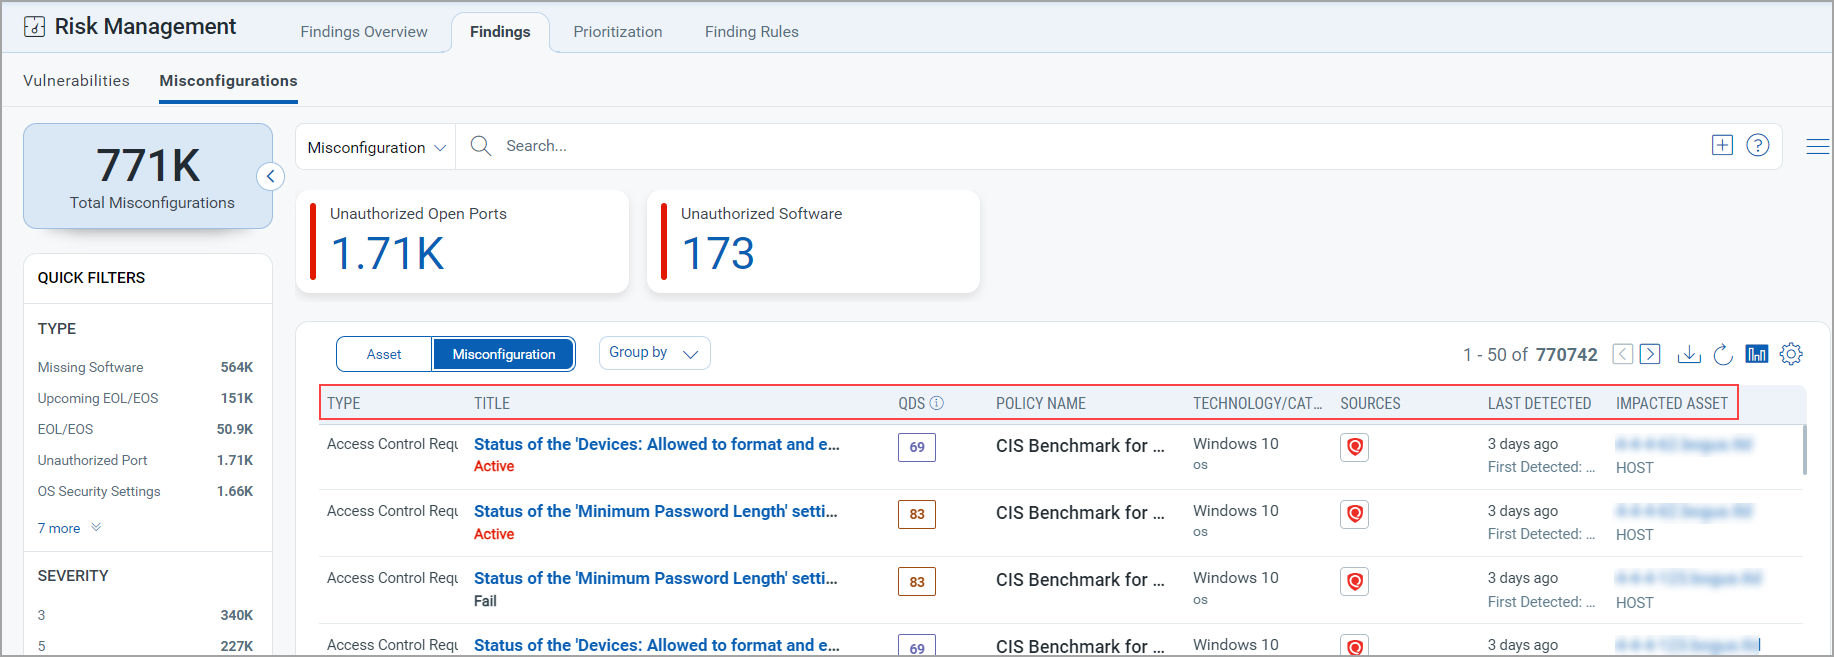Filter by Upcoming EOL/EOS type
The height and width of the screenshot is (657, 1834).
145,398
